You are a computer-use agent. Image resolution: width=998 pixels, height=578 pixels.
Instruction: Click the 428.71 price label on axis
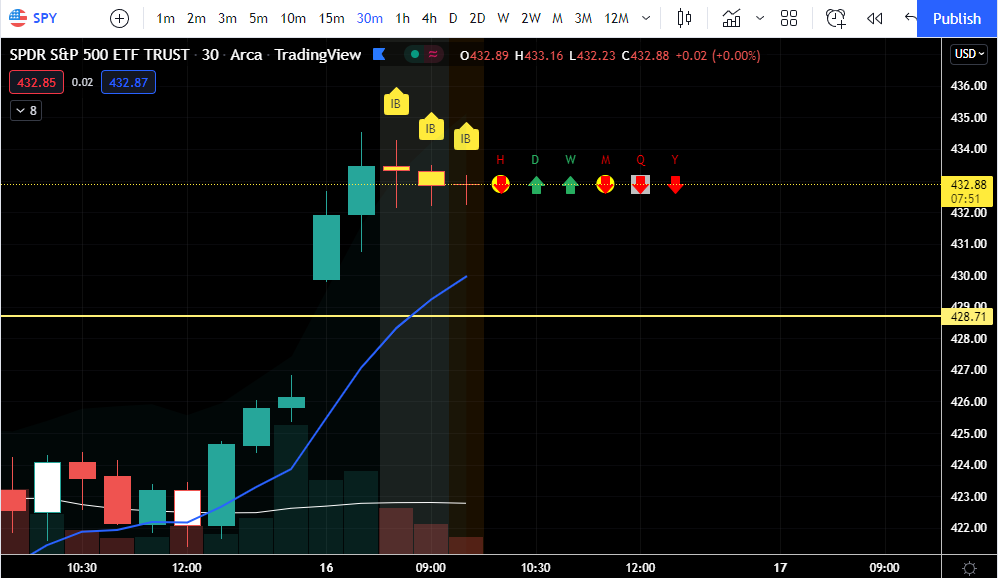coord(968,316)
